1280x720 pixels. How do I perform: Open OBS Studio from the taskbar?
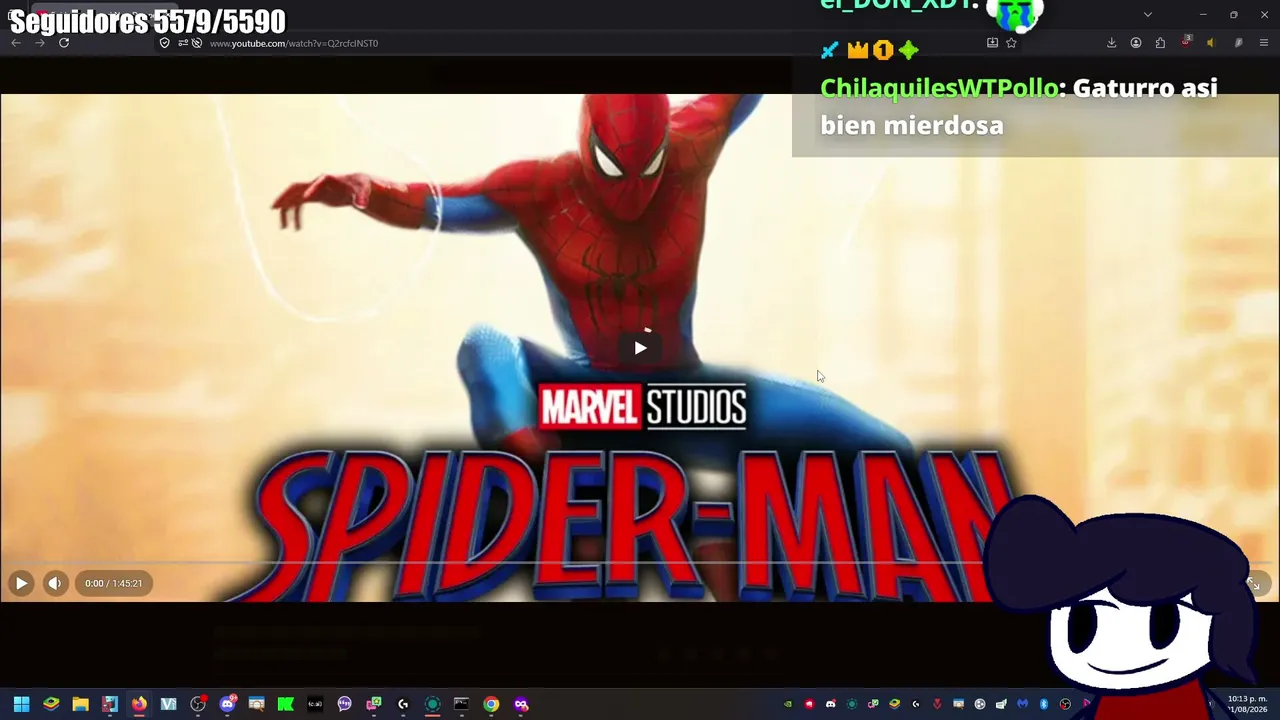198,704
